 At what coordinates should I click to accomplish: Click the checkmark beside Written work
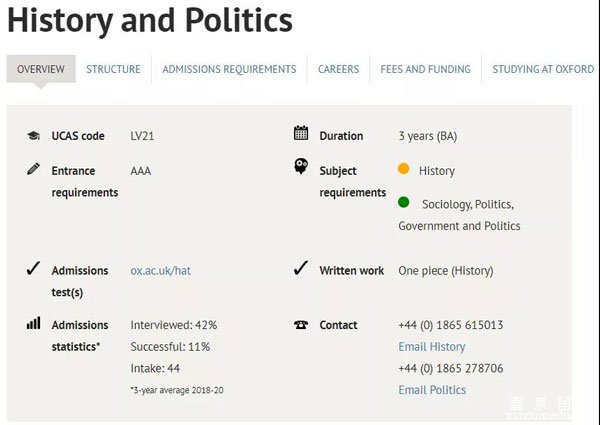[301, 268]
